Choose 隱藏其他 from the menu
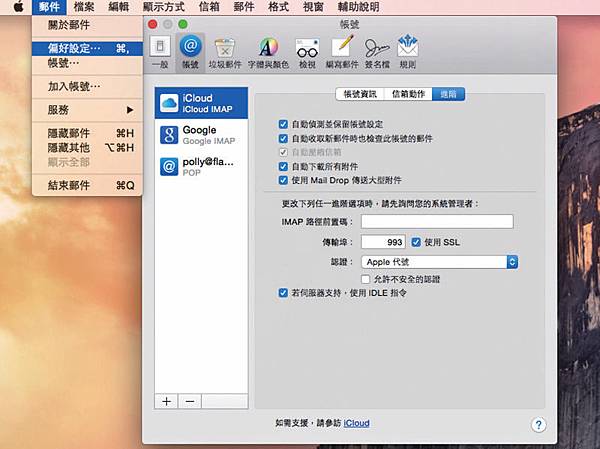 click(87, 148)
